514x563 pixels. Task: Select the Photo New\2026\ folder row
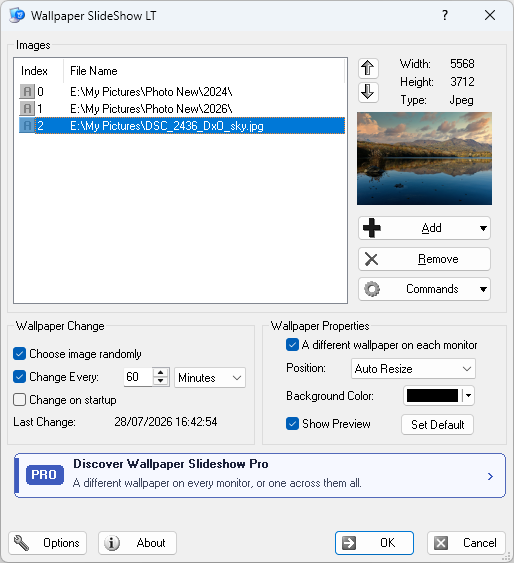point(182,108)
